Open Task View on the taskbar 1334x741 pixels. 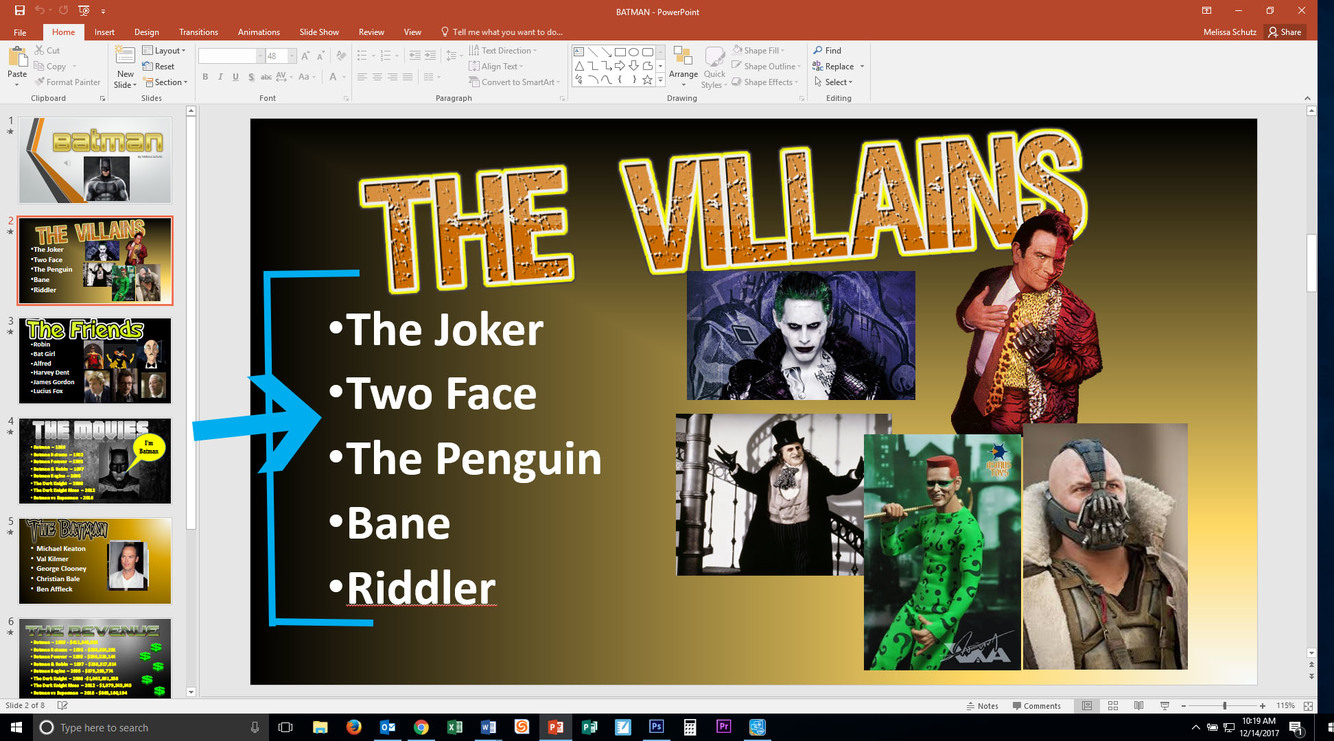tap(285, 727)
